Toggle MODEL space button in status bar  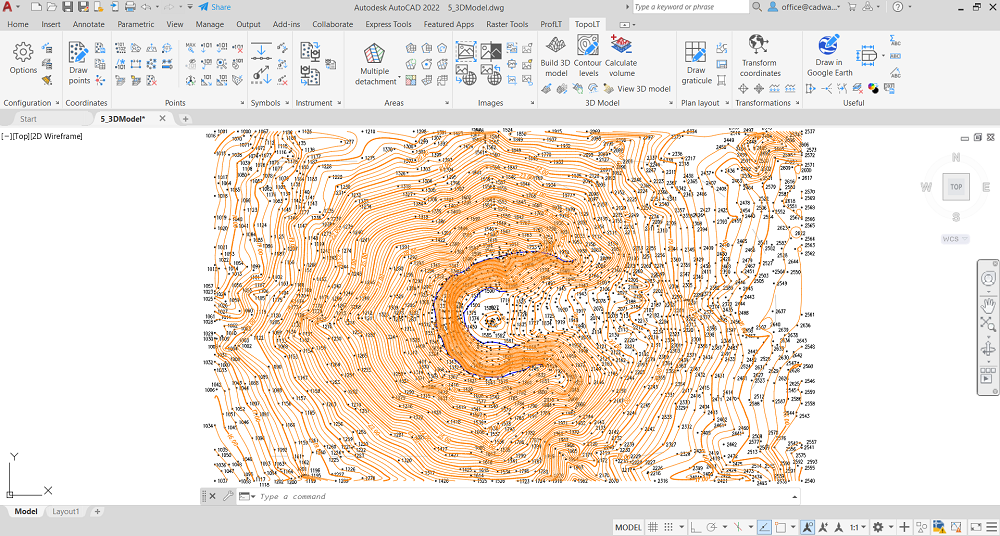[x=628, y=527]
